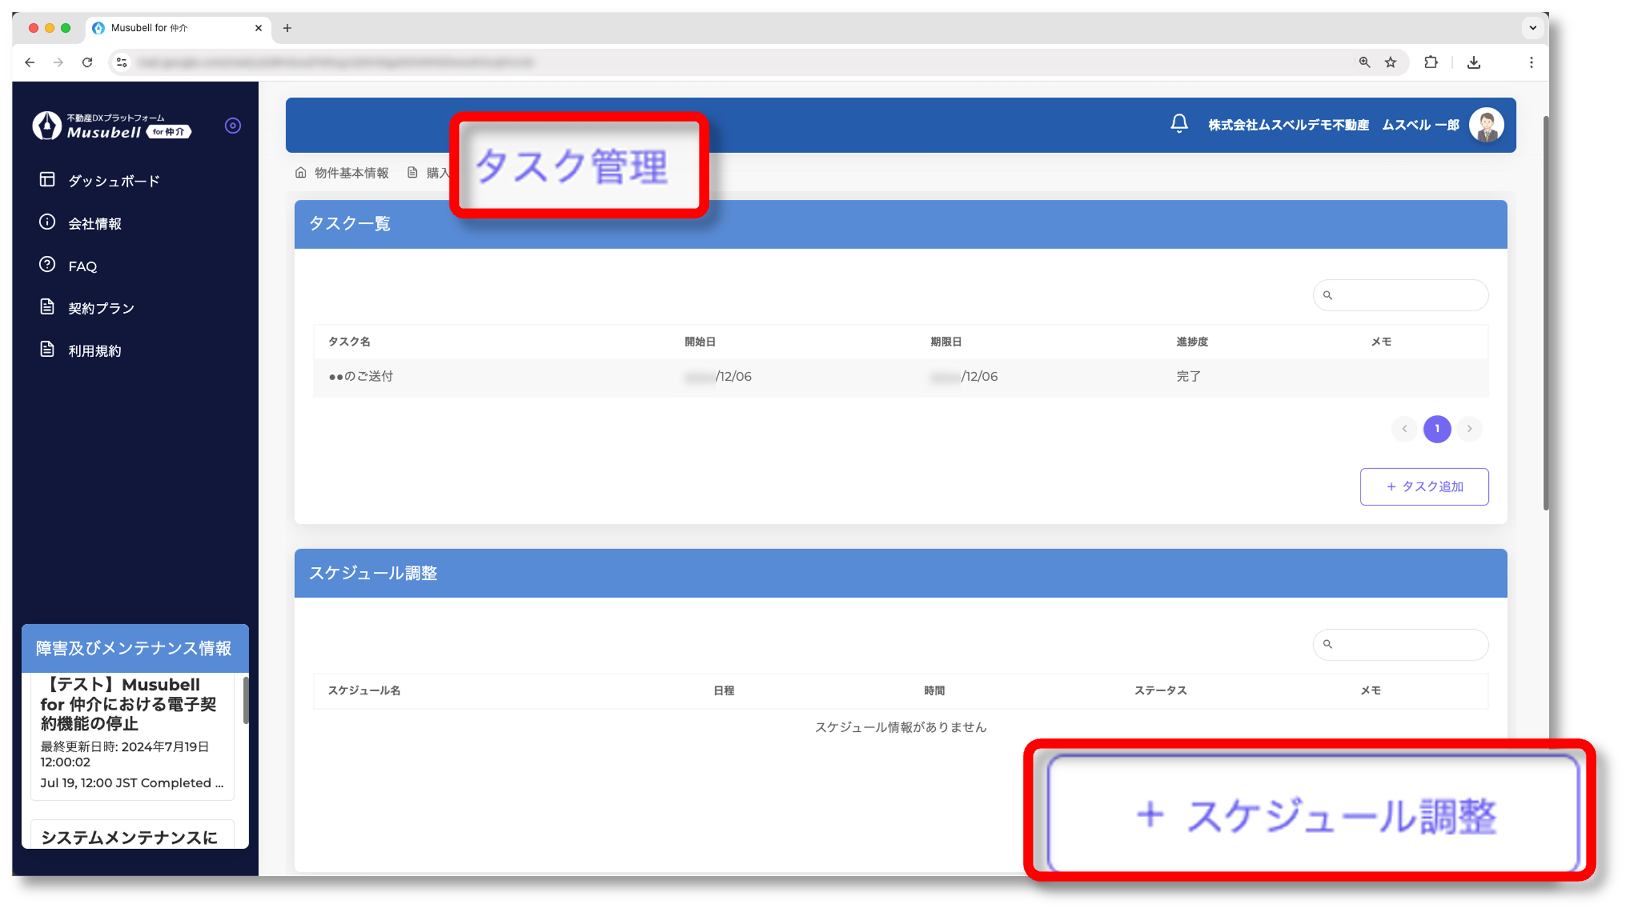Screen dimensions: 1627x912
Task: Select page 1 in task pagination
Action: (x=1437, y=429)
